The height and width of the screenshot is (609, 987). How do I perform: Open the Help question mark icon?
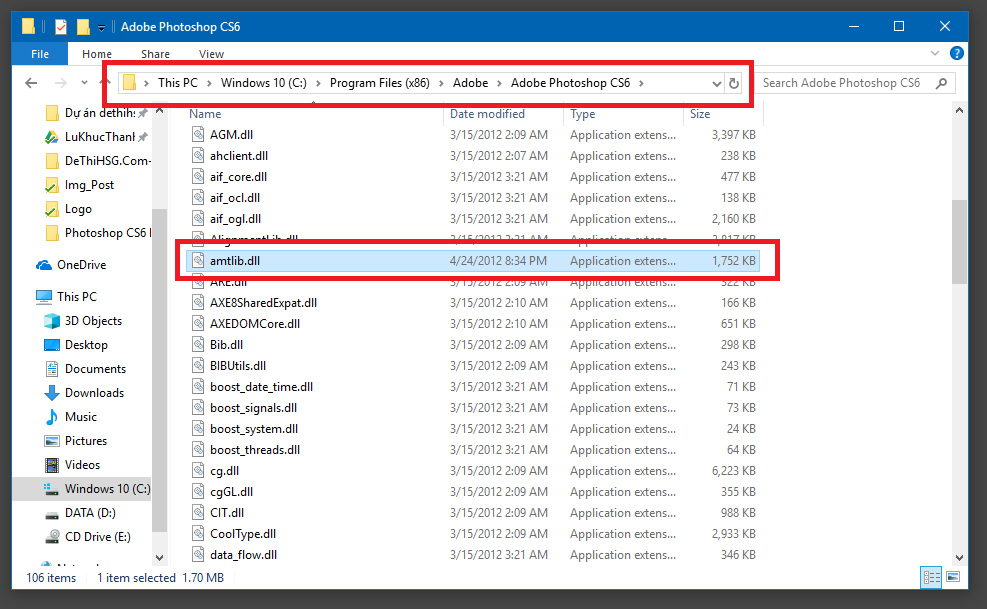(x=957, y=54)
